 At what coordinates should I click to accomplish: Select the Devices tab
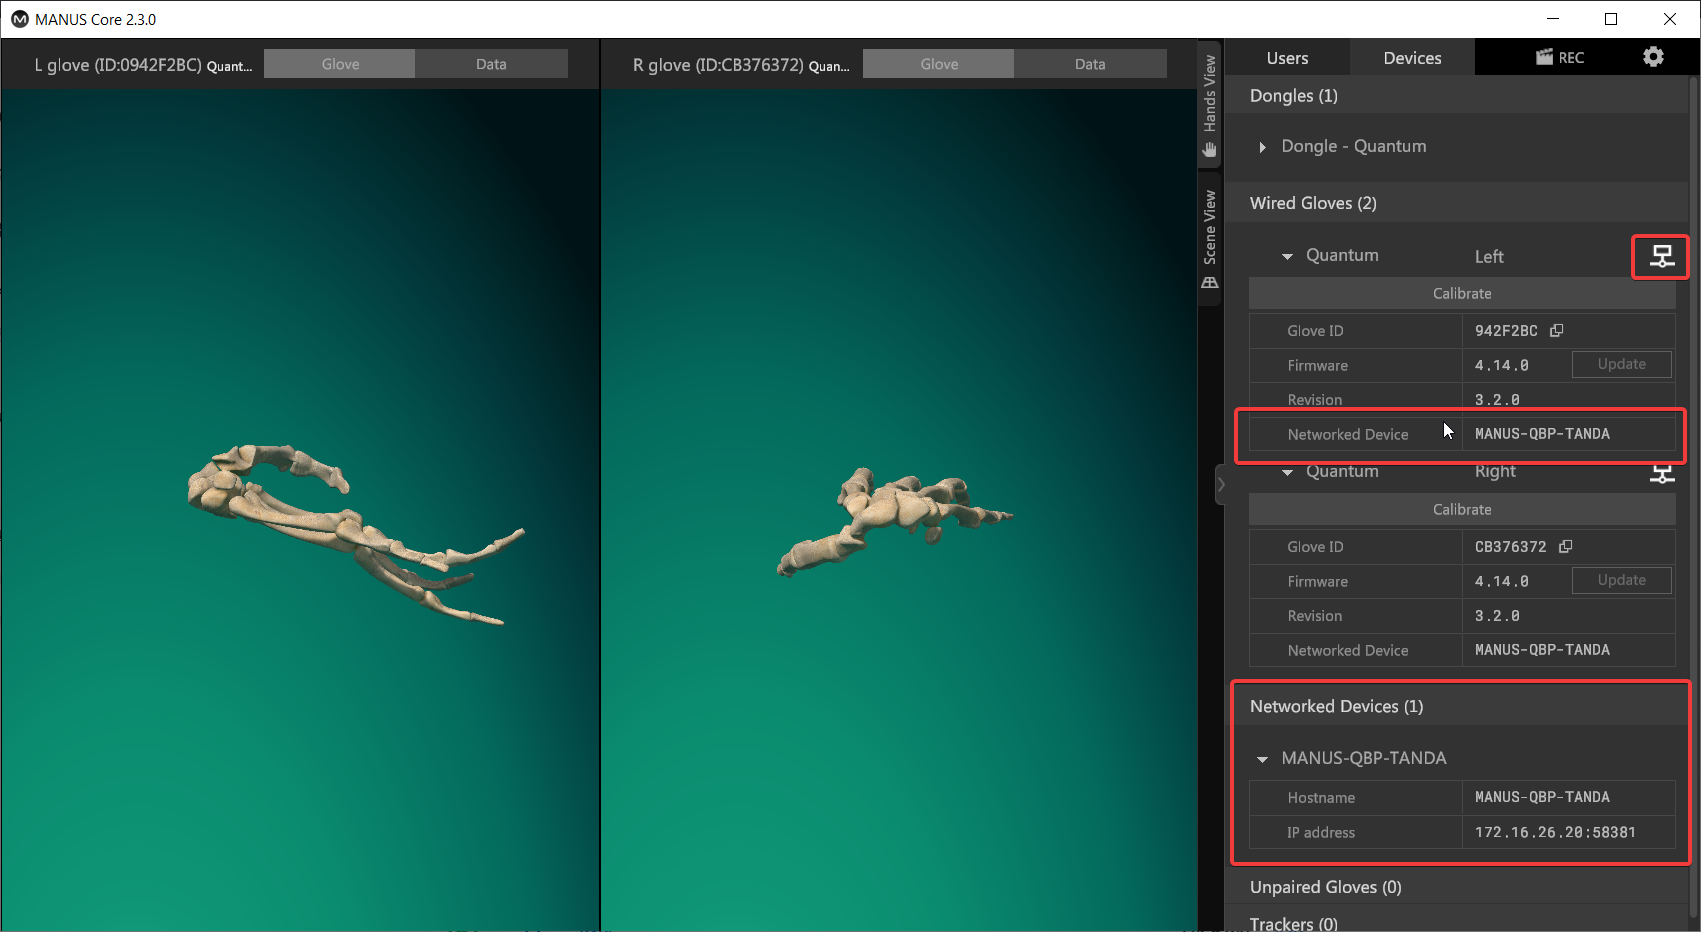pos(1412,58)
